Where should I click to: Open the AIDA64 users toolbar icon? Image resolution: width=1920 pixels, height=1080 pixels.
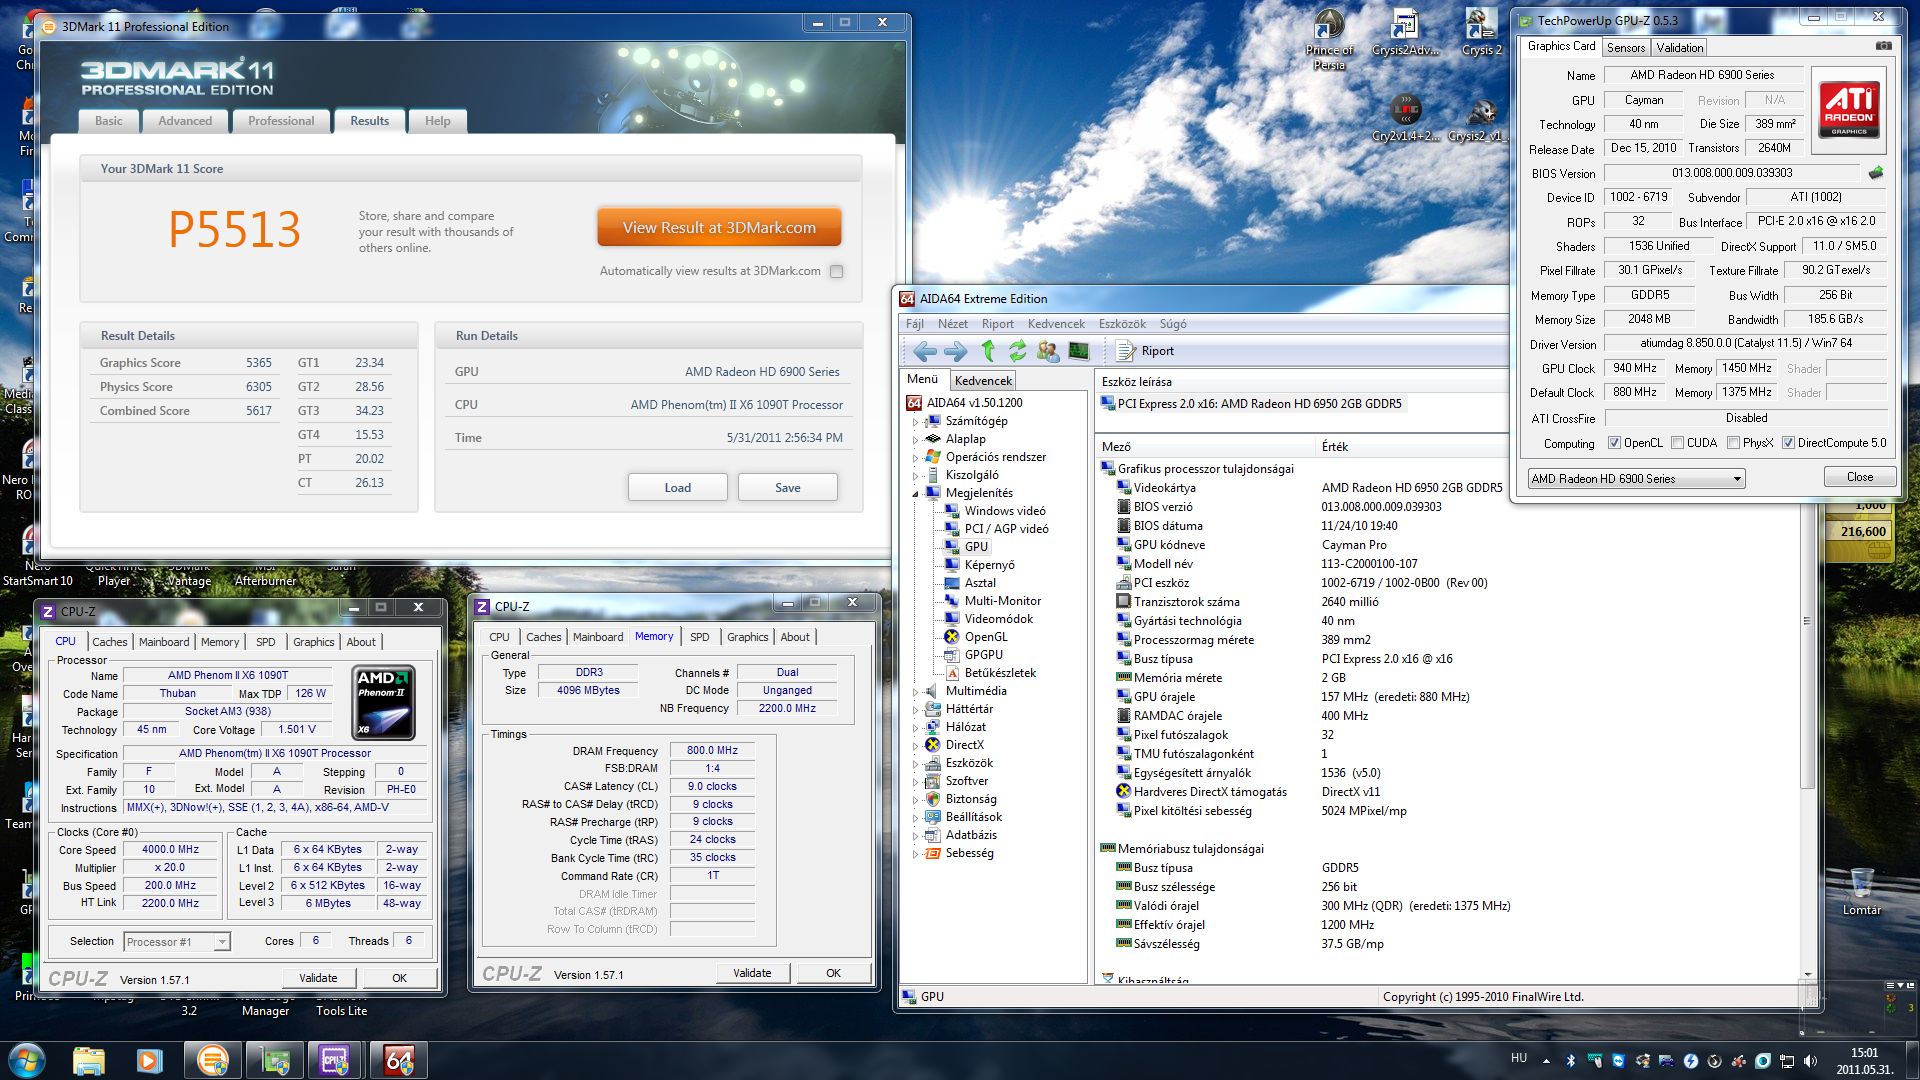[1048, 351]
